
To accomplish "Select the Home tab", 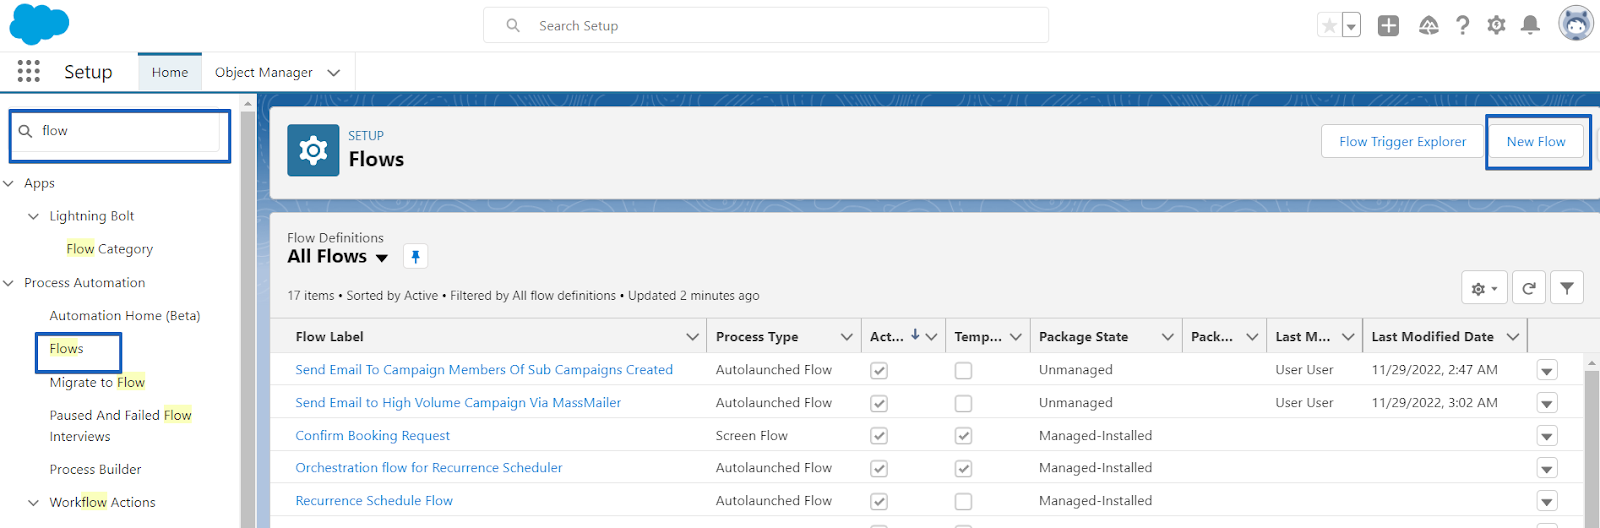I will (170, 72).
